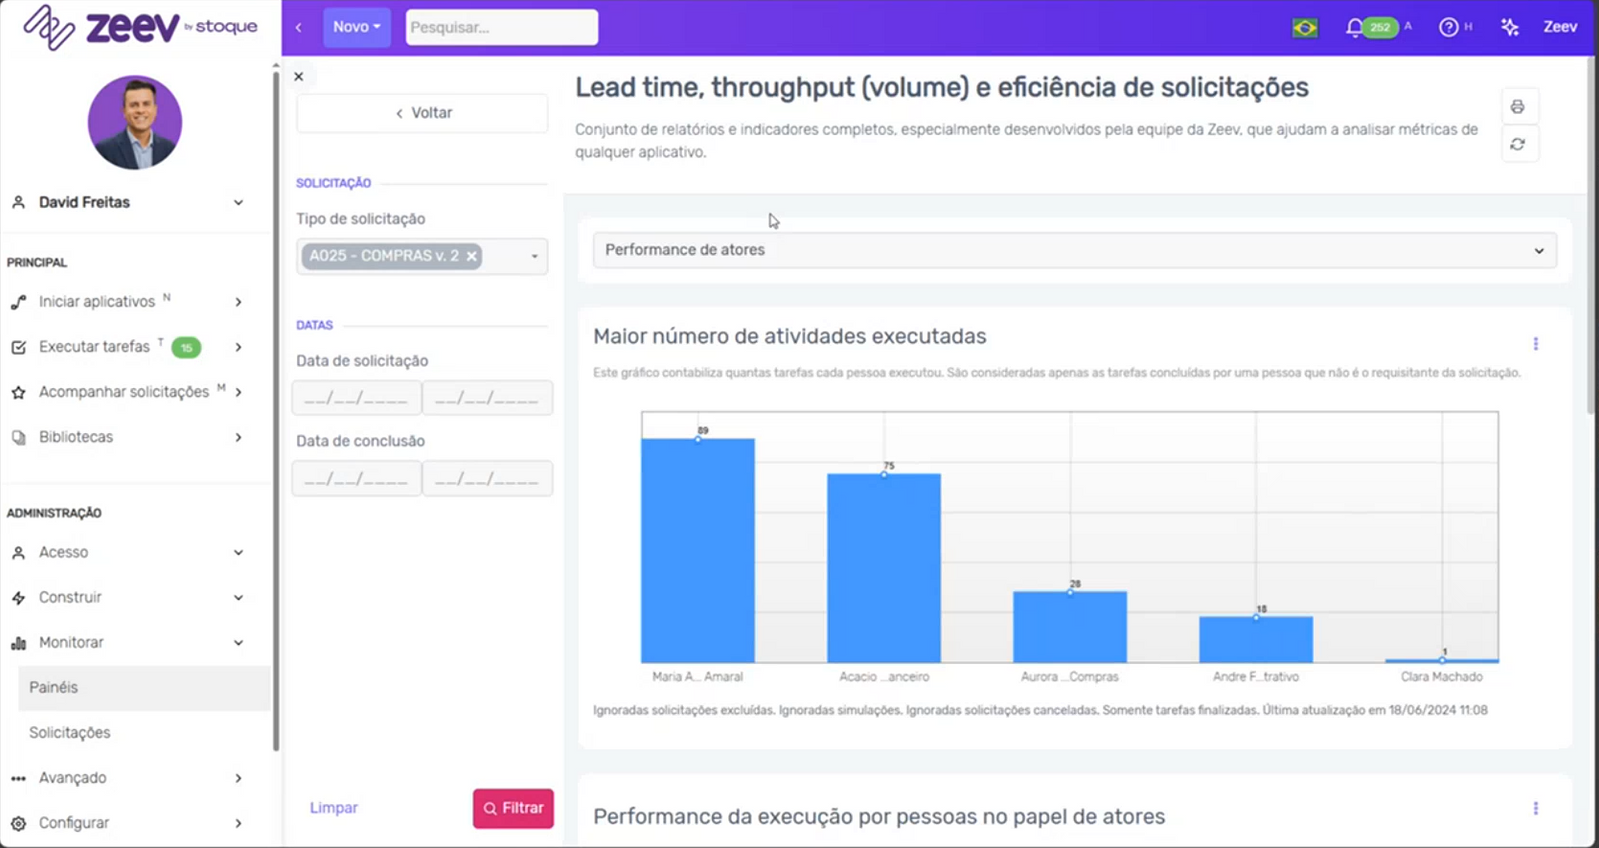
Task: Open options menu for Maior número chart
Action: 1535,344
